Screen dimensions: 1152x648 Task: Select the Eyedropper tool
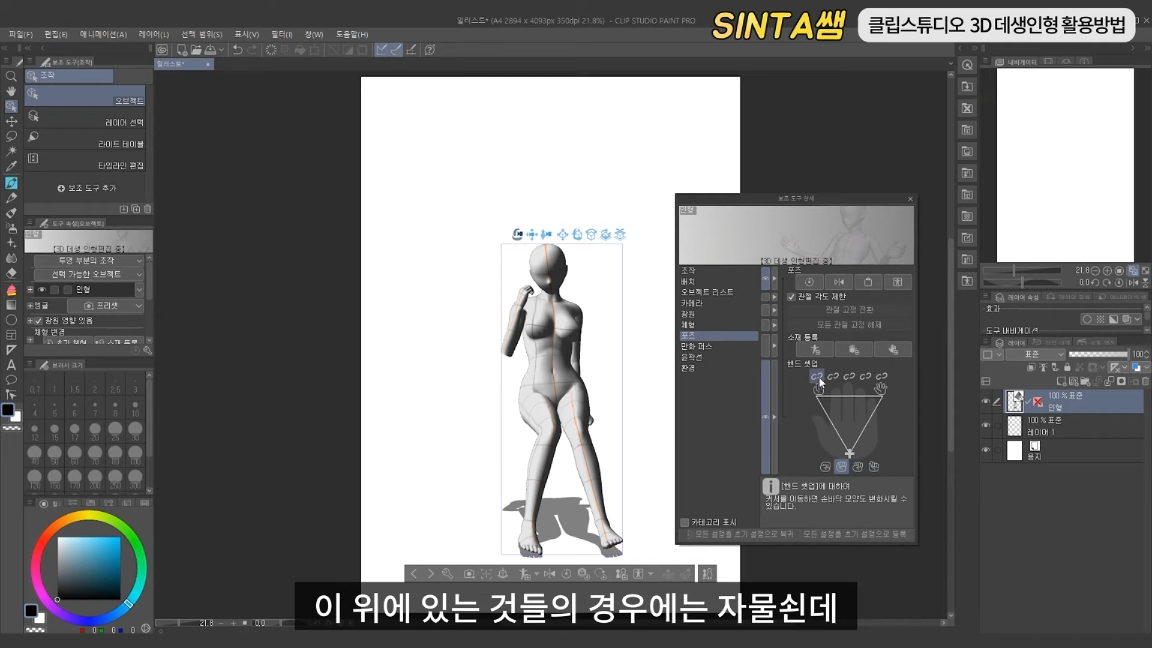pos(11,167)
